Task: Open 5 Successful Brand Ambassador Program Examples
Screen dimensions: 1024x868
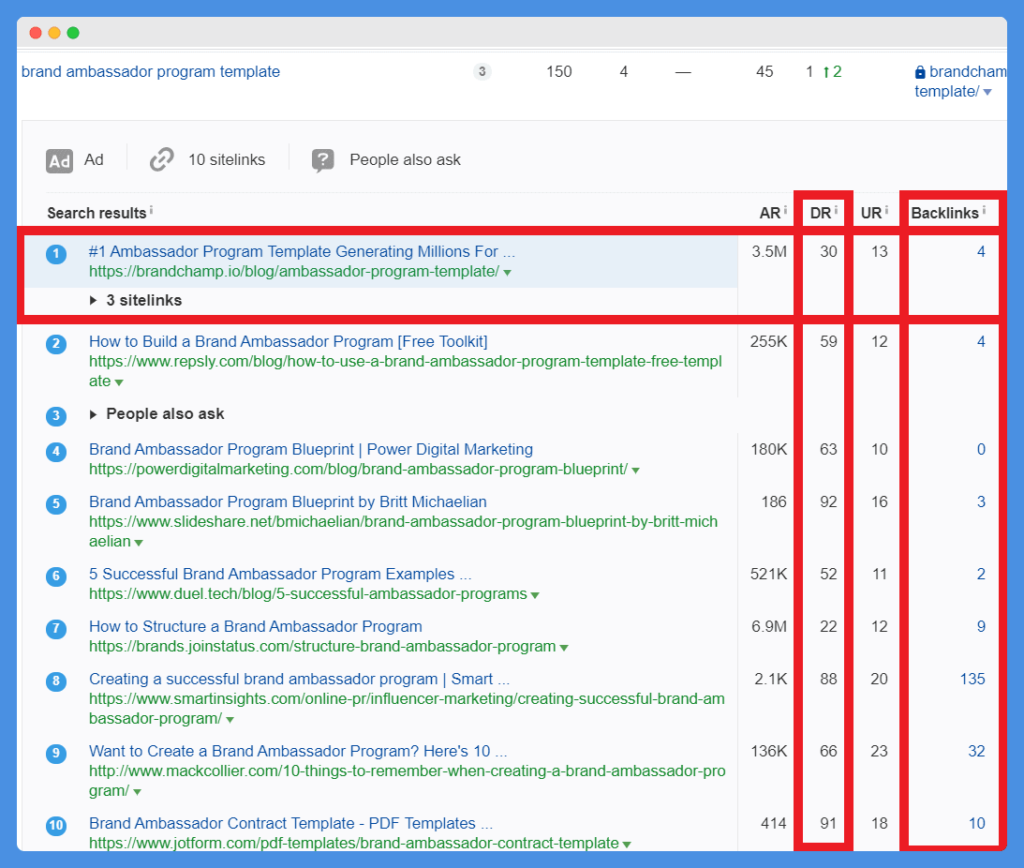Action: point(280,574)
